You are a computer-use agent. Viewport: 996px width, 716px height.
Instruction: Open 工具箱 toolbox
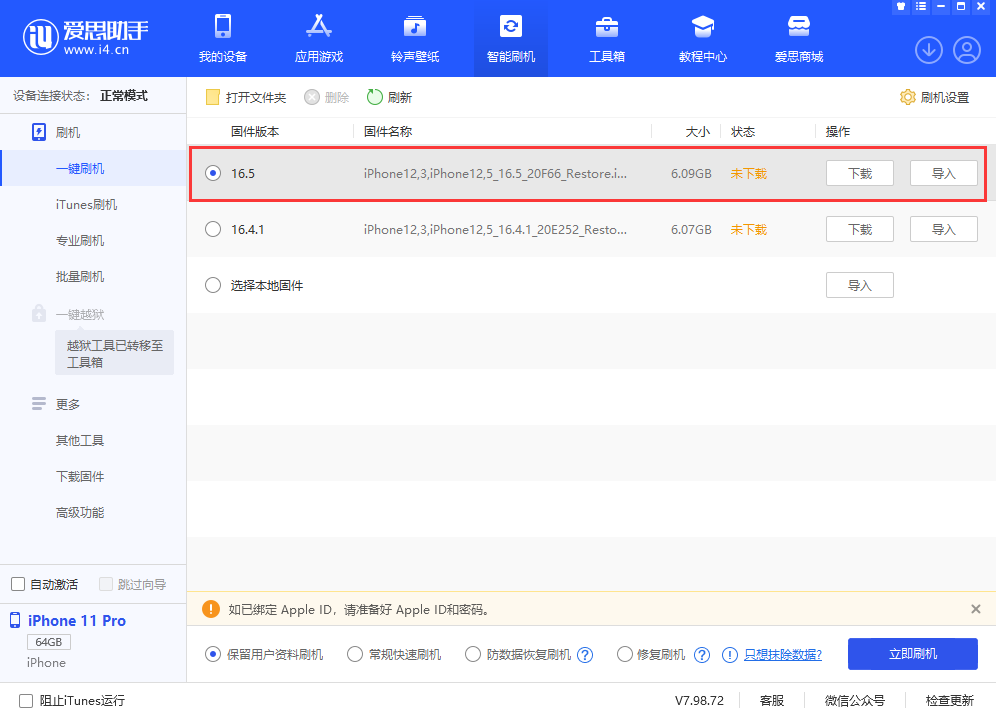point(607,39)
